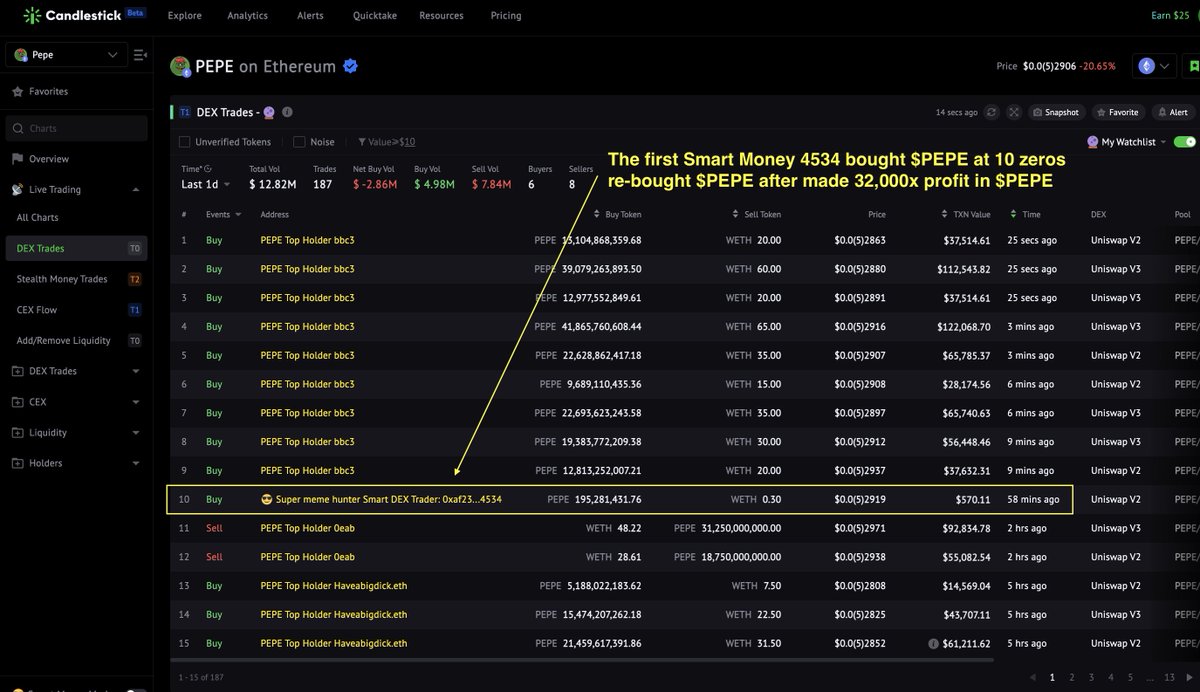Open the Super meme hunter 0xaf23...4534 address
Image resolution: width=1200 pixels, height=692 pixels.
click(381, 499)
